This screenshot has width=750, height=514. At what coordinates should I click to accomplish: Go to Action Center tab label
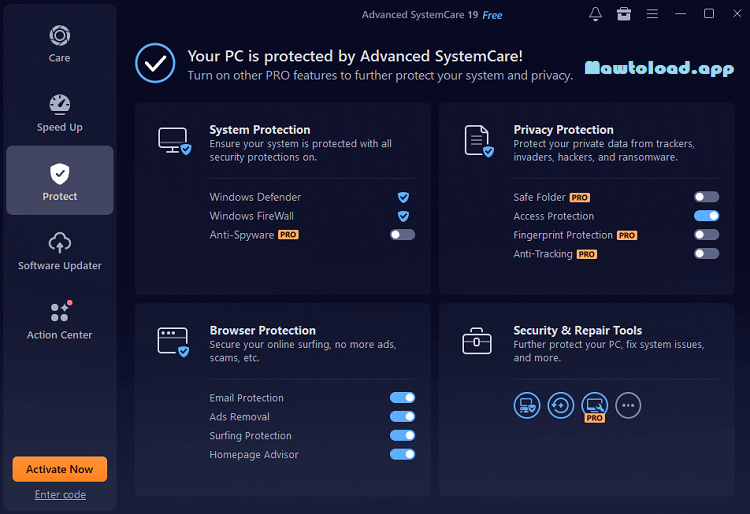tap(59, 335)
